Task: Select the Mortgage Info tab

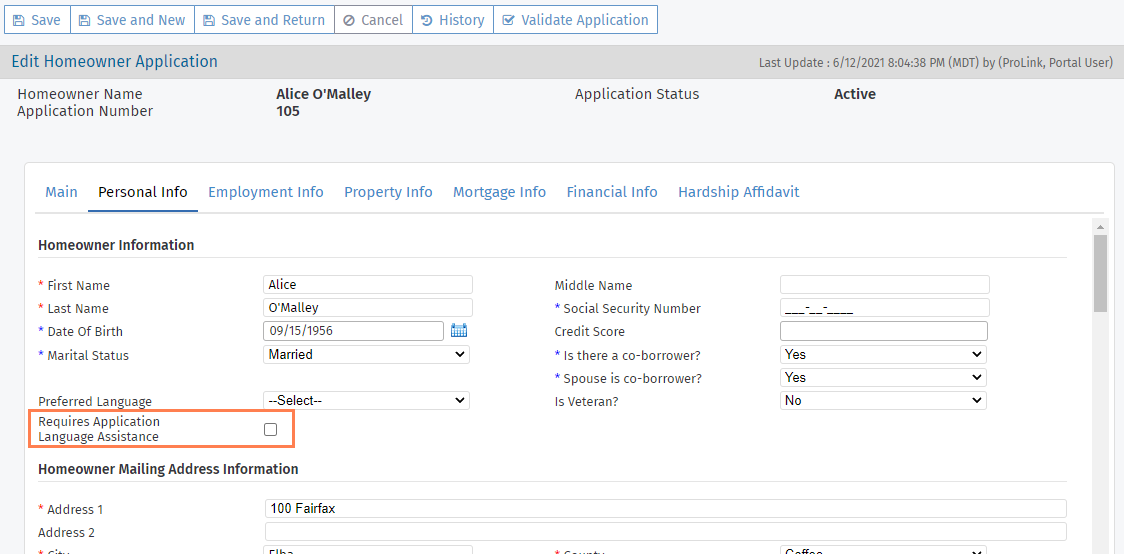Action: click(499, 192)
